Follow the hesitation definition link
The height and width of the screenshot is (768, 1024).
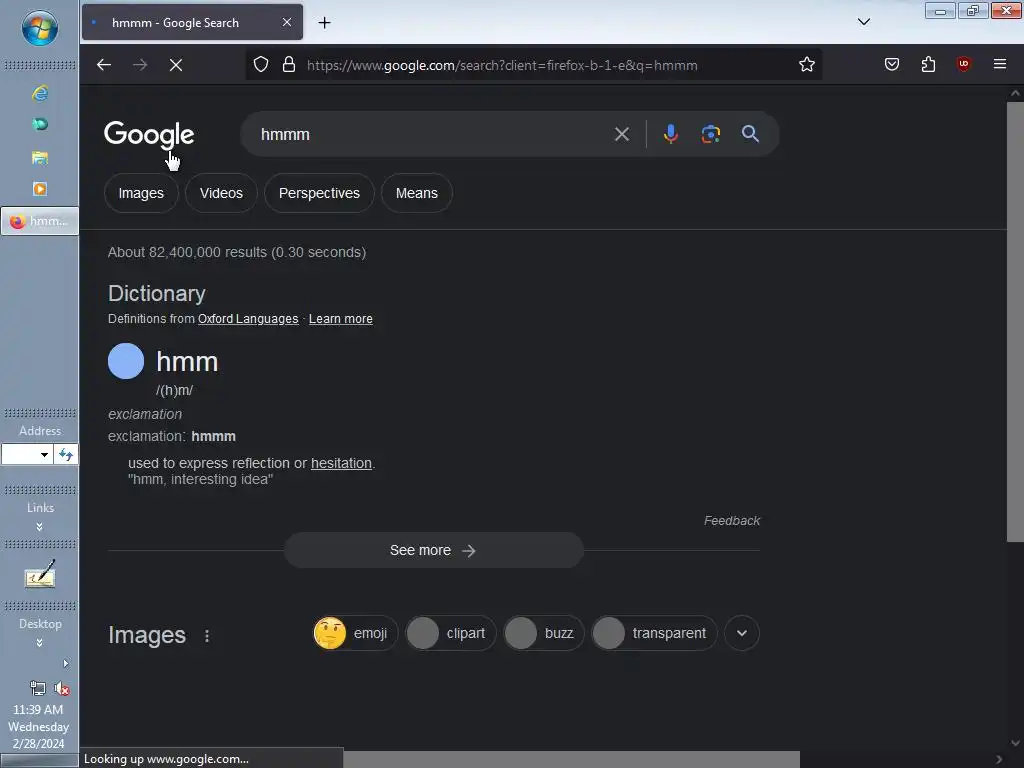pos(341,463)
